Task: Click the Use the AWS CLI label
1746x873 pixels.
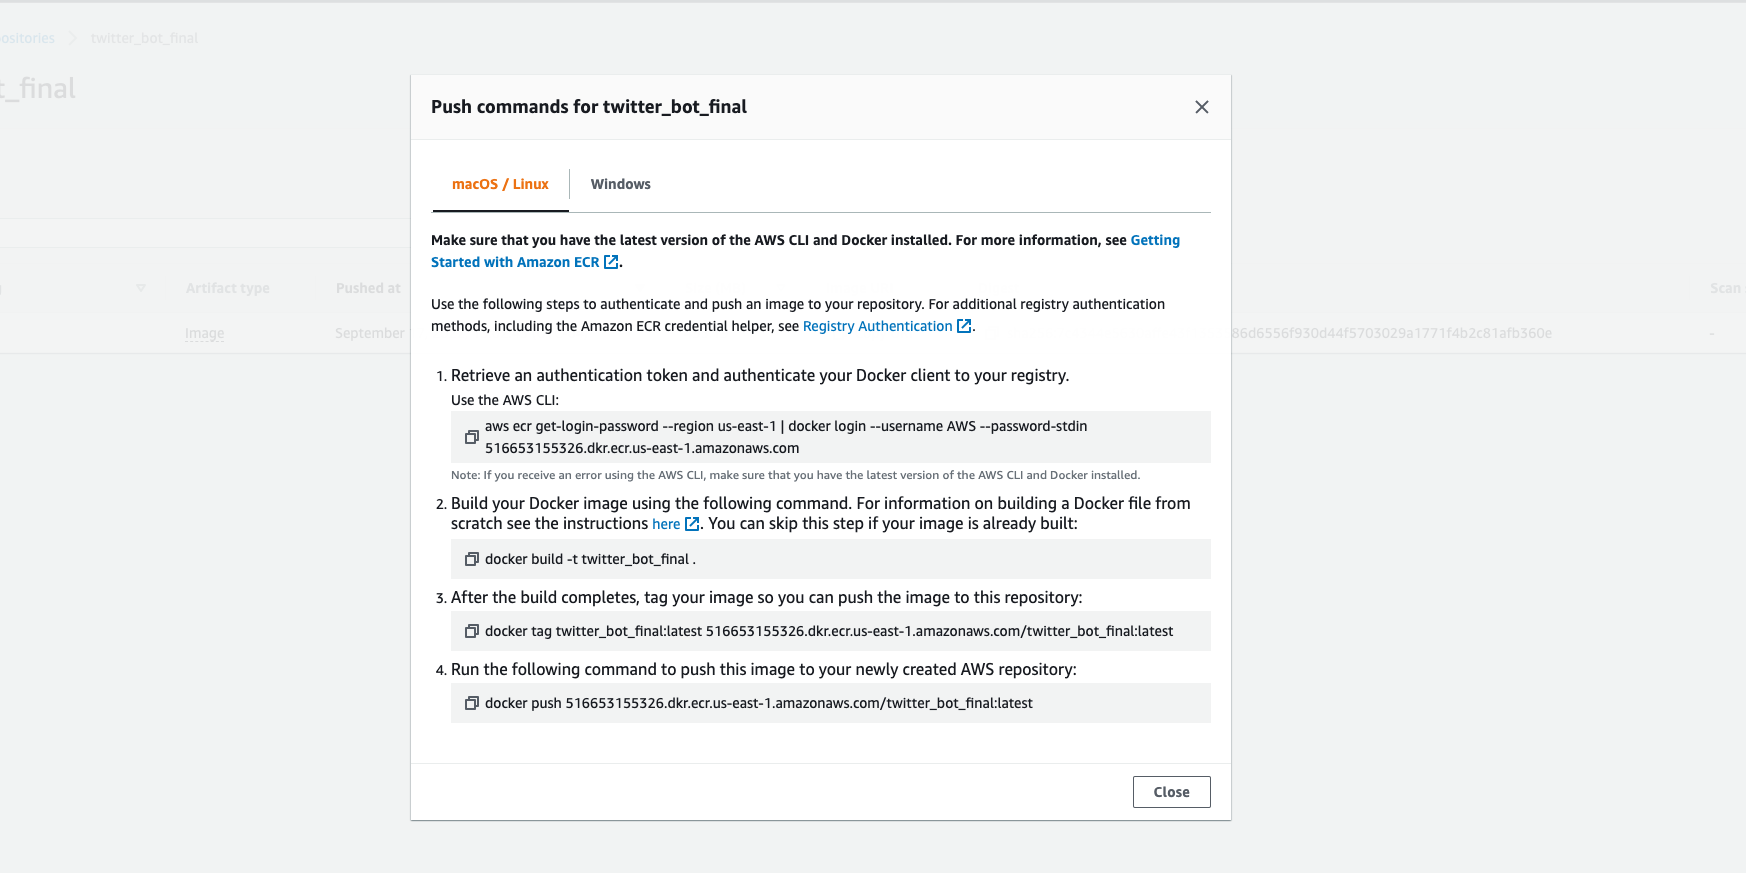Action: [x=505, y=400]
